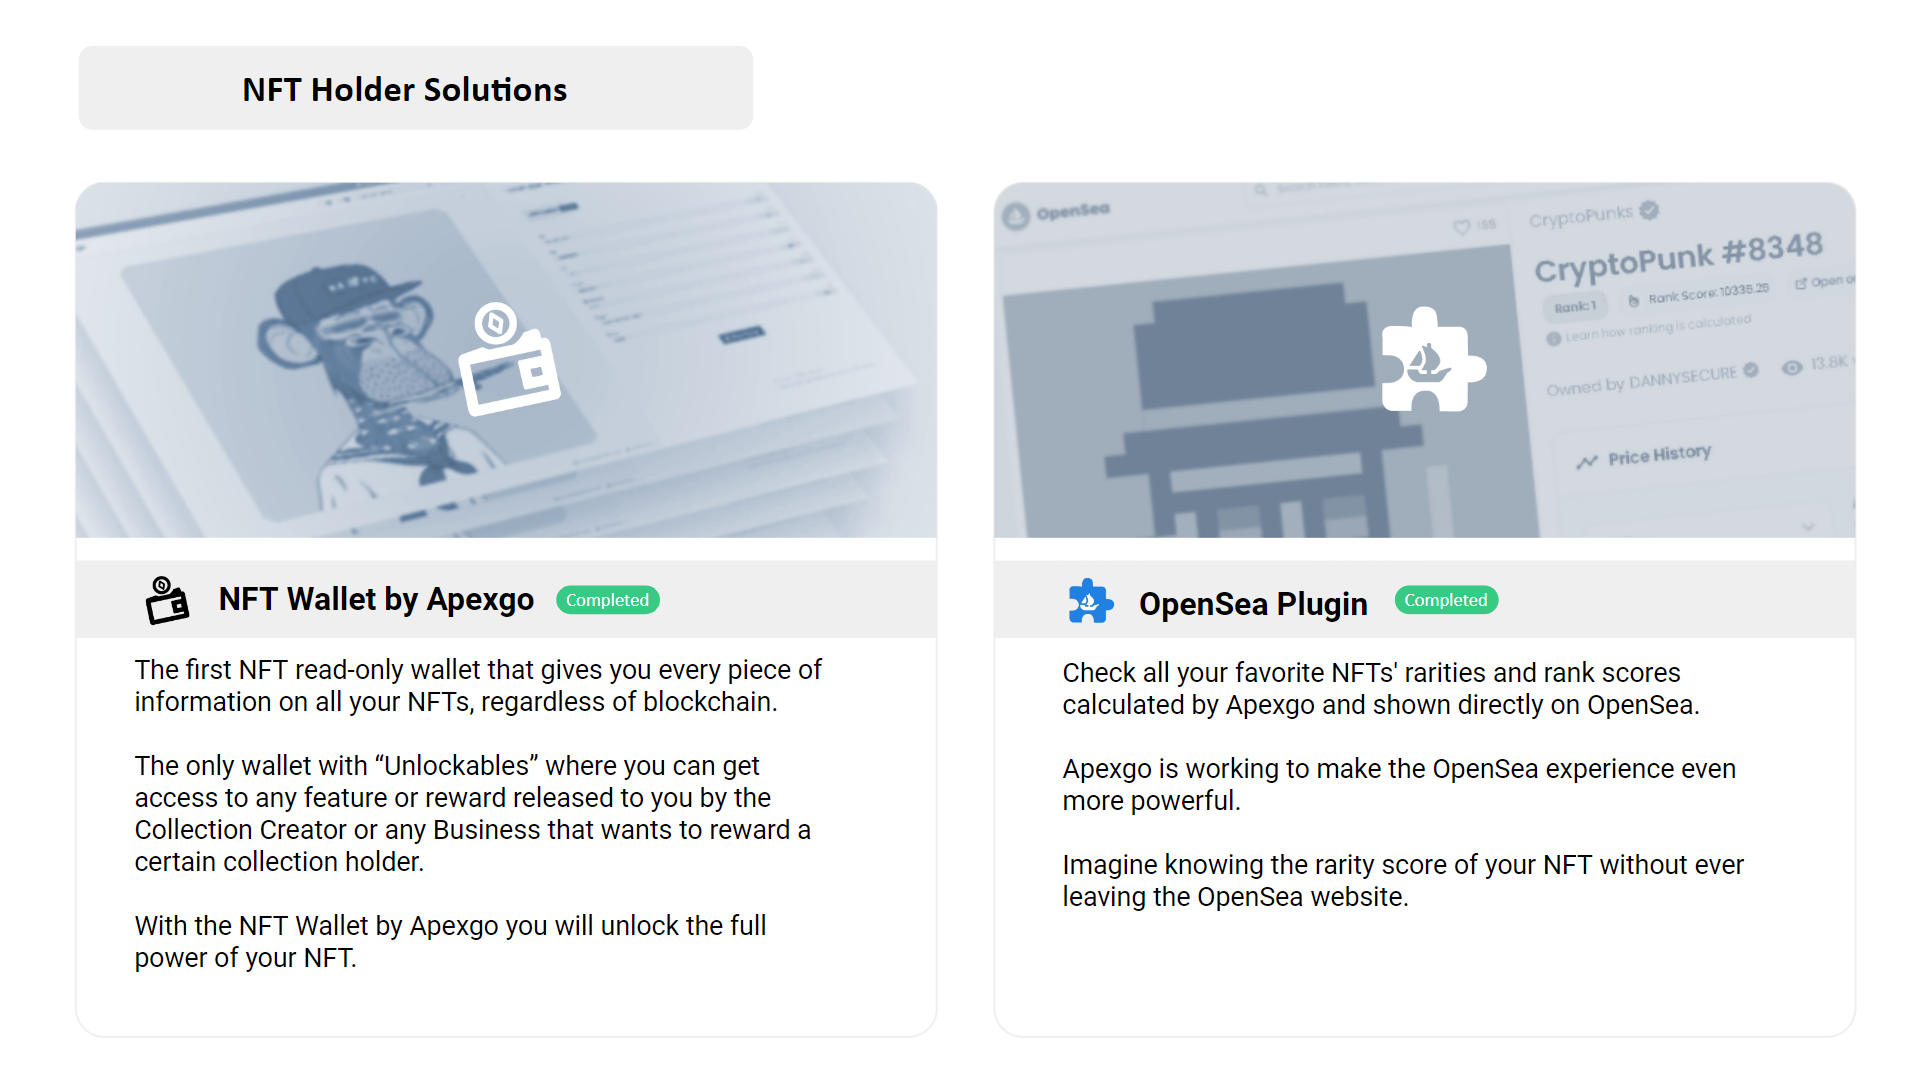The image size is (1920, 1080).
Task: Click the white wallet icon on Bored Ape image
Action: click(509, 360)
